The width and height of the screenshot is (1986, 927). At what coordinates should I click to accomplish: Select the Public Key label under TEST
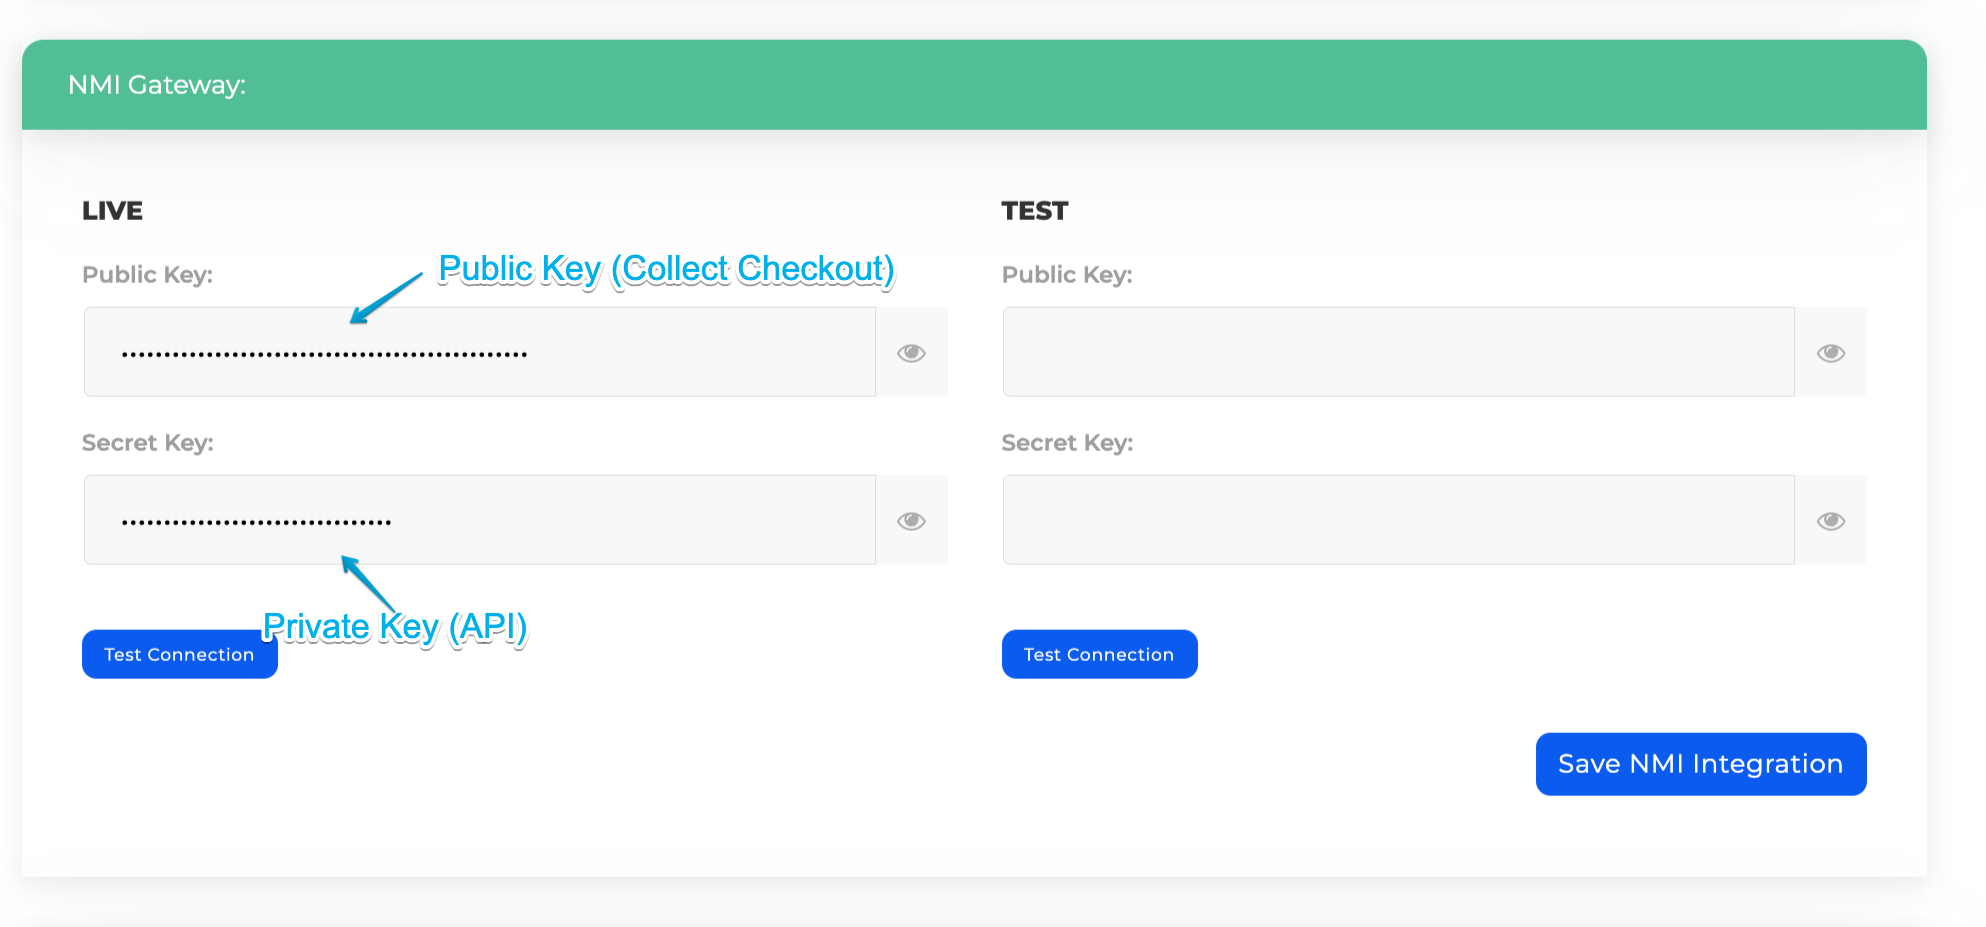(x=1067, y=275)
